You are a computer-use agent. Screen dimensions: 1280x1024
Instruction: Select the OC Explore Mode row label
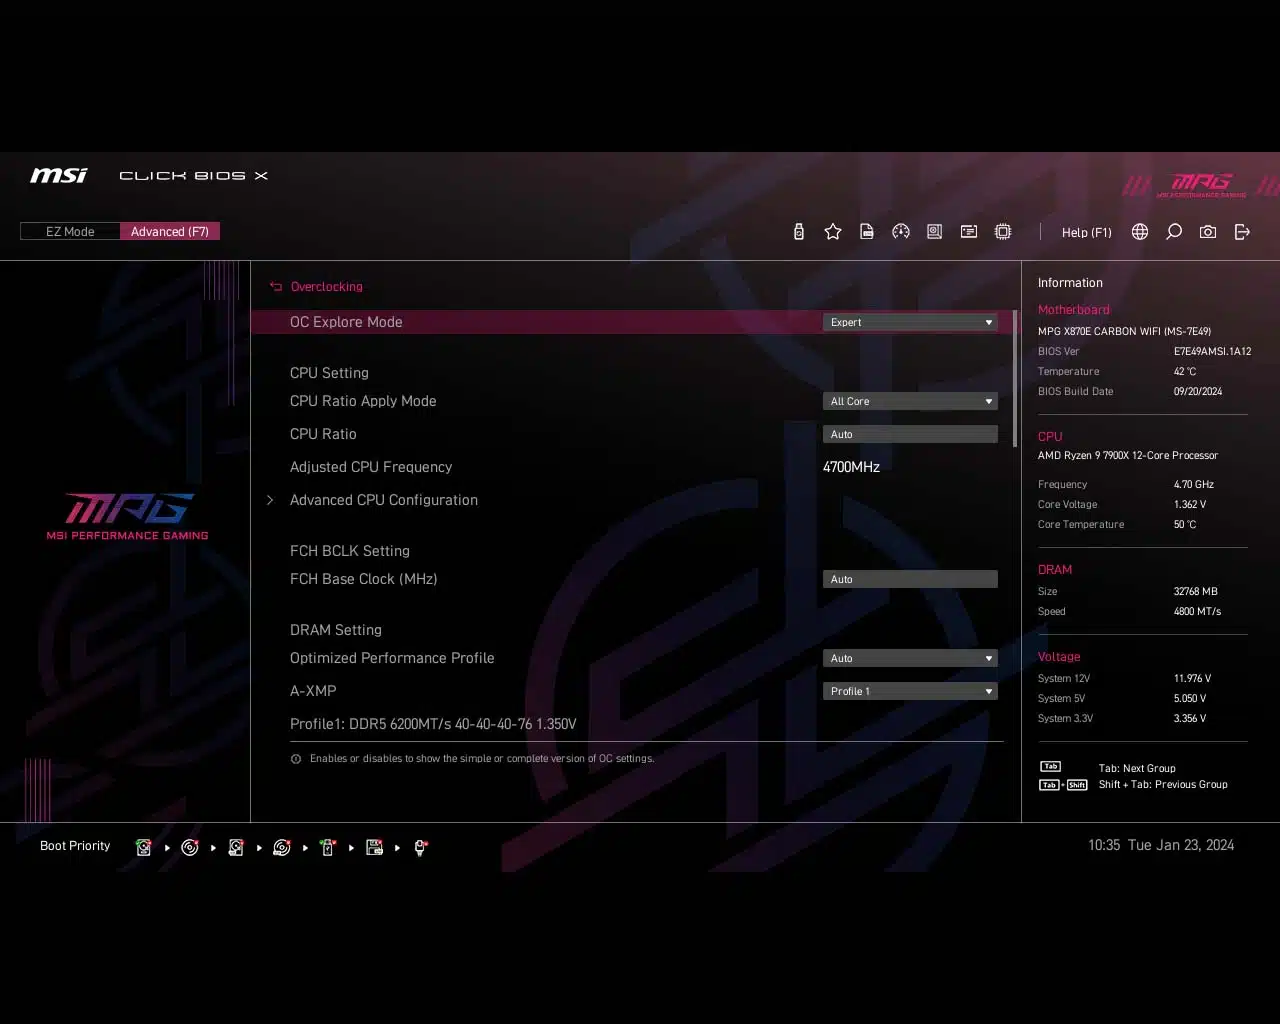pos(346,322)
